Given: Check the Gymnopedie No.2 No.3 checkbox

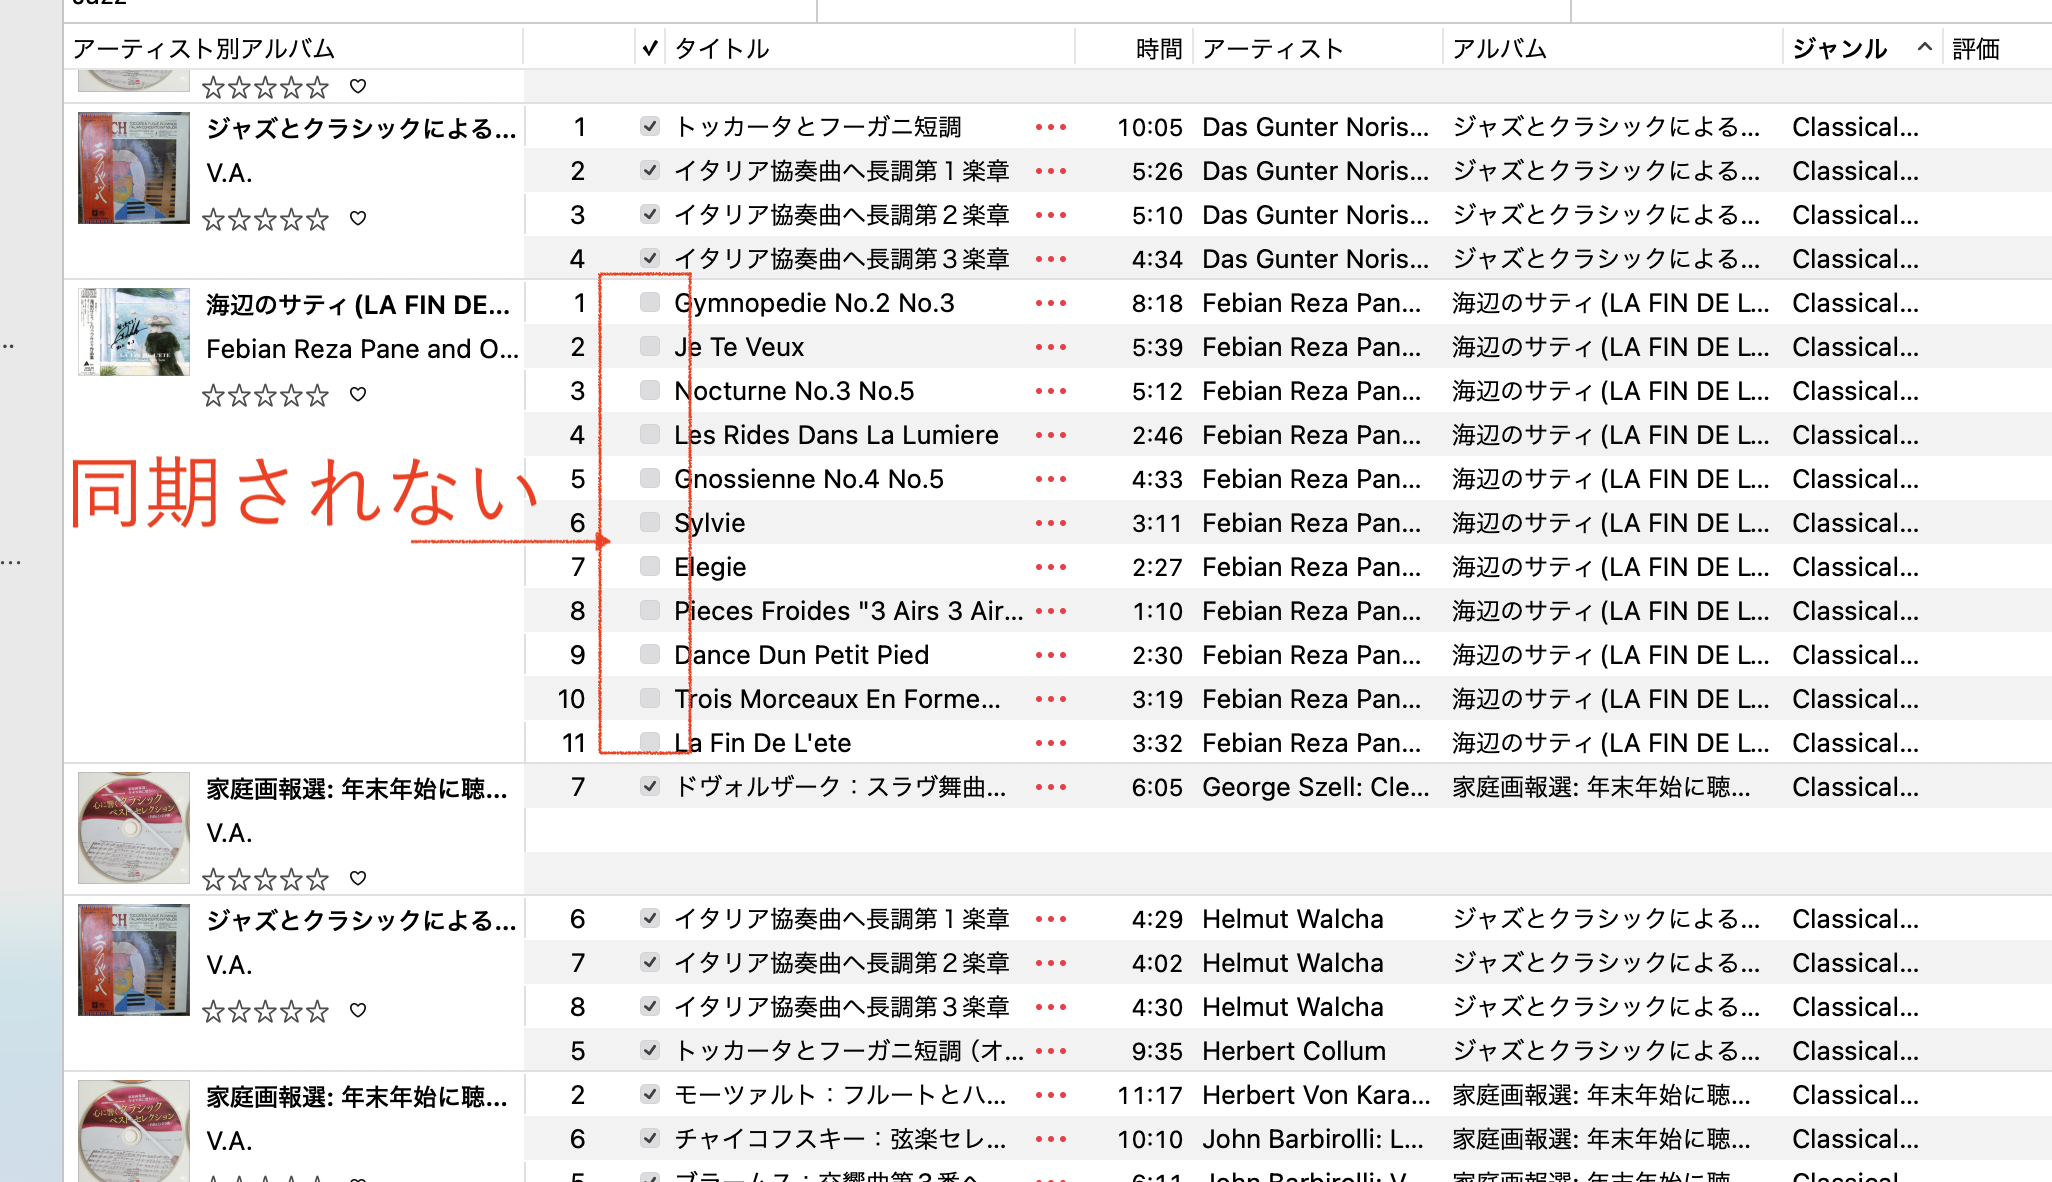Looking at the screenshot, I should pyautogui.click(x=650, y=302).
